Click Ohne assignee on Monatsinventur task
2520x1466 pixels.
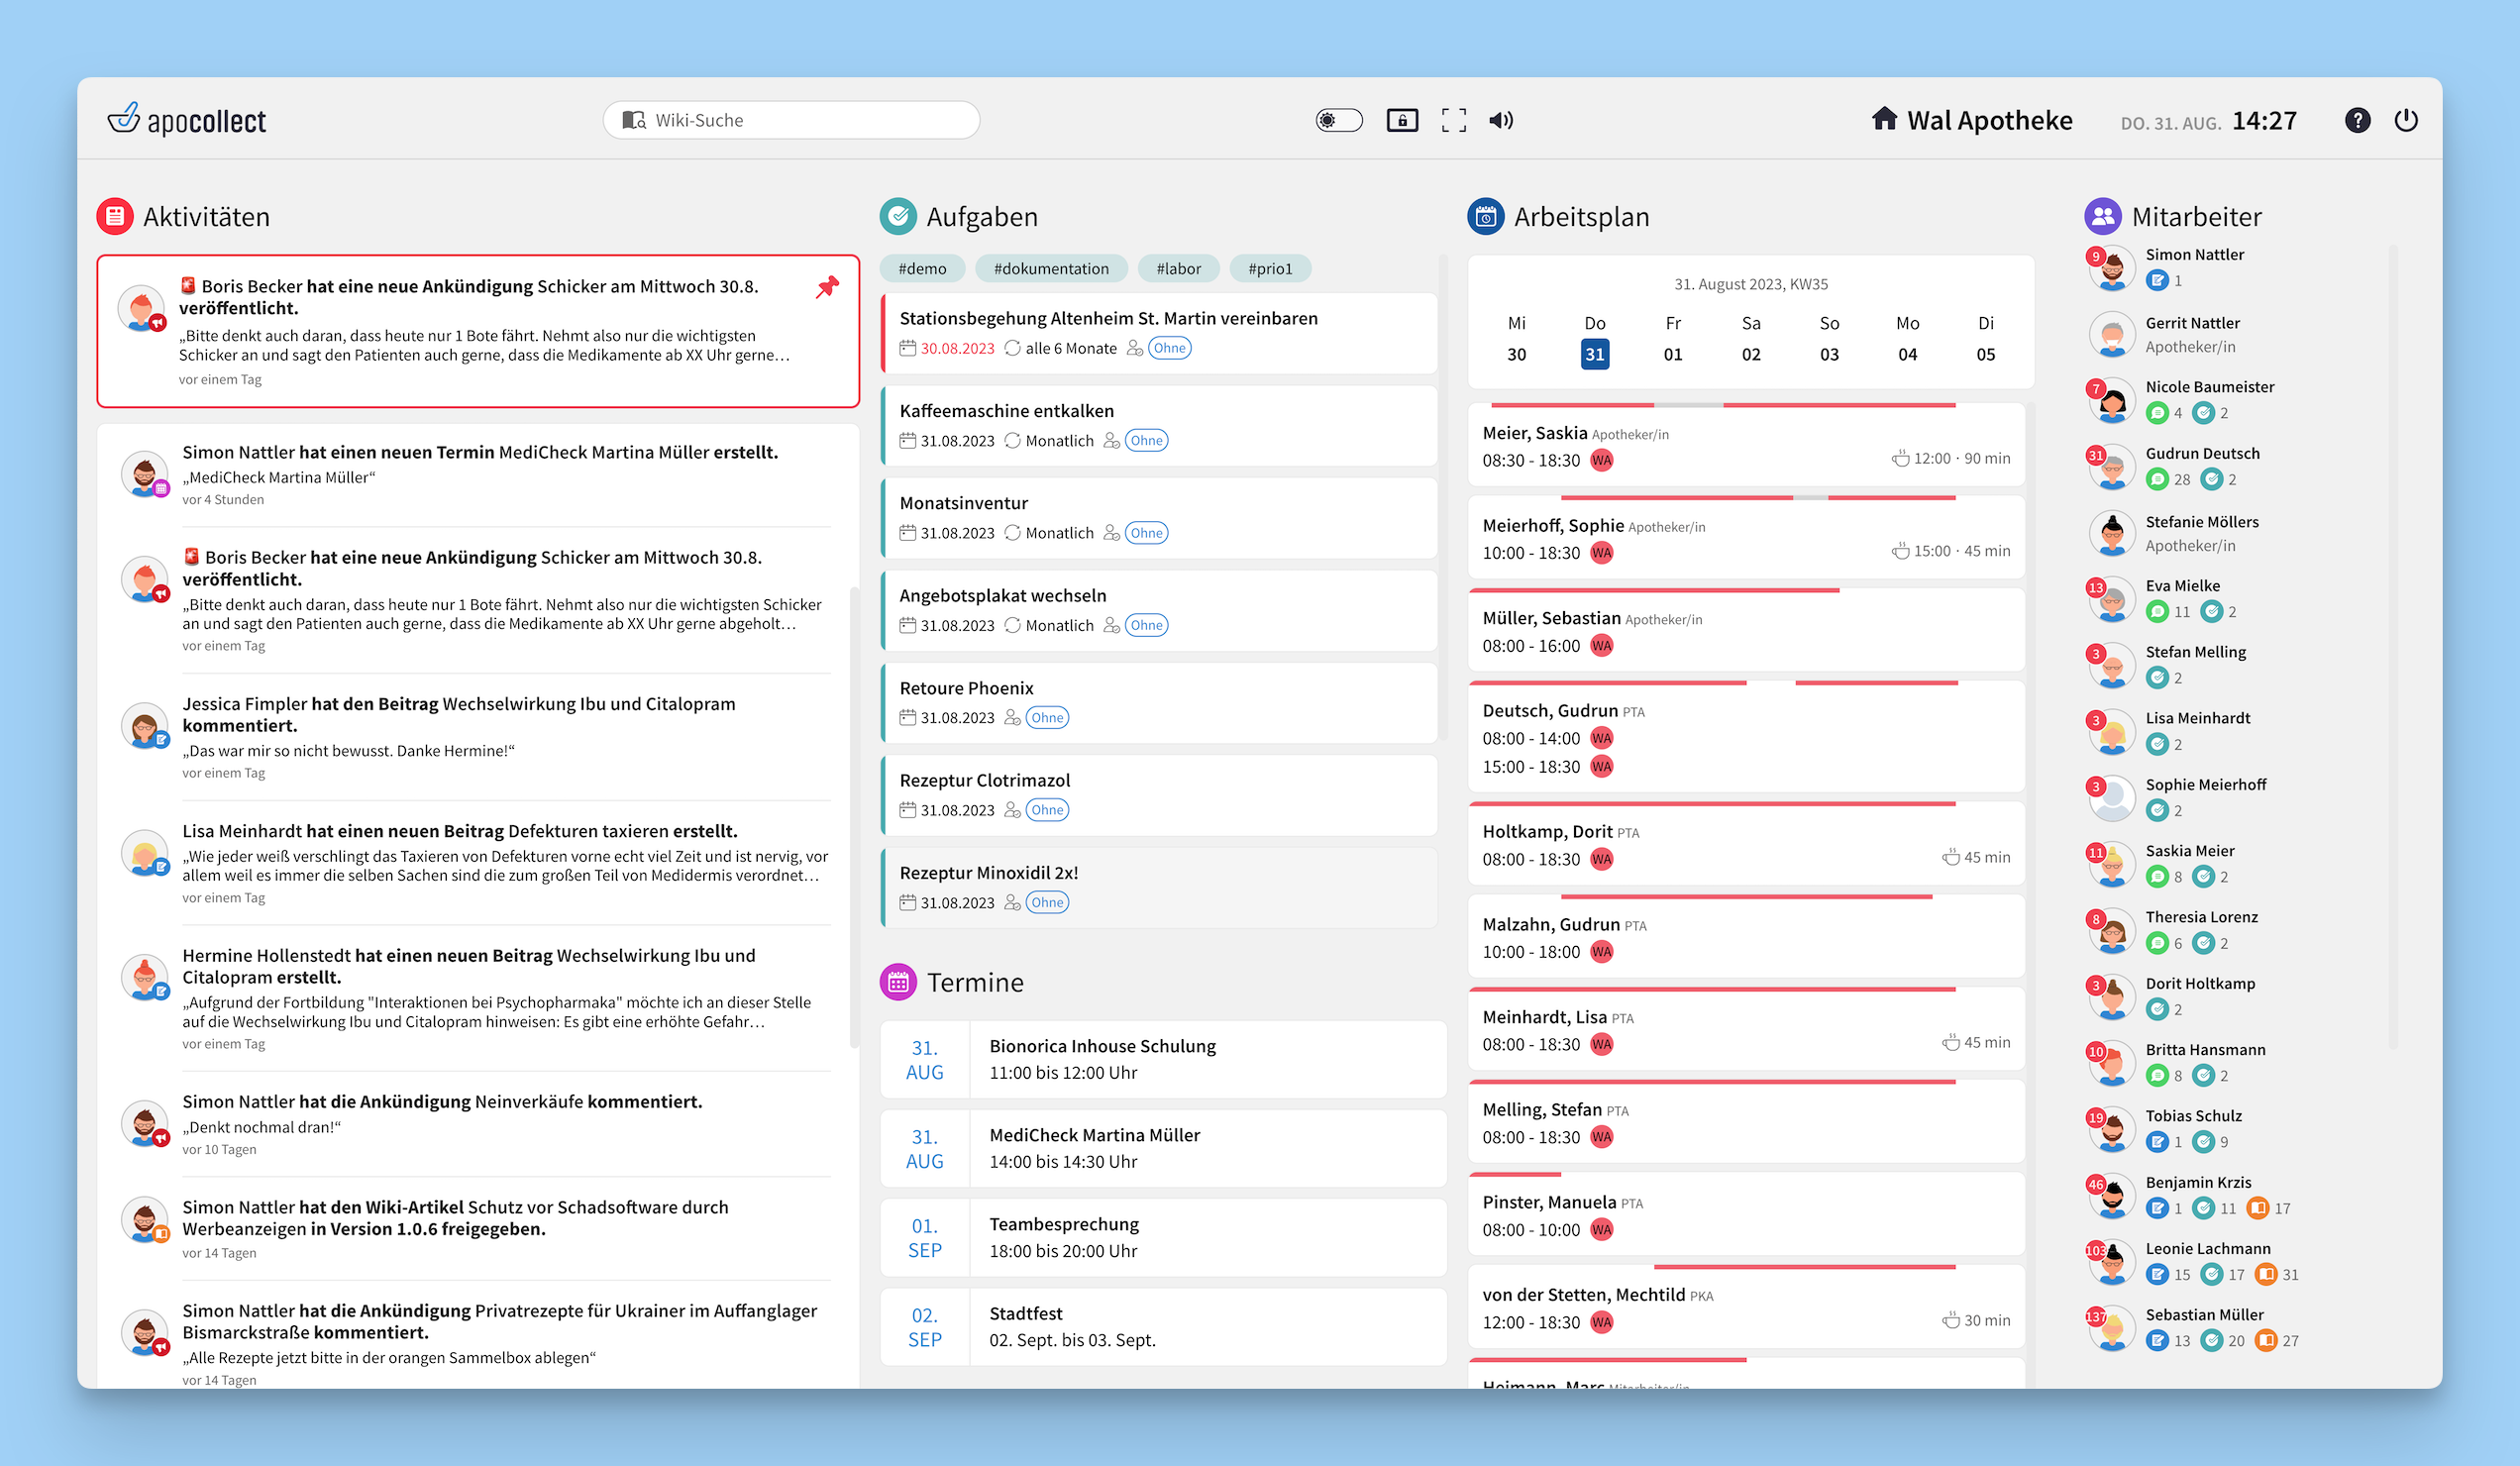[1146, 533]
